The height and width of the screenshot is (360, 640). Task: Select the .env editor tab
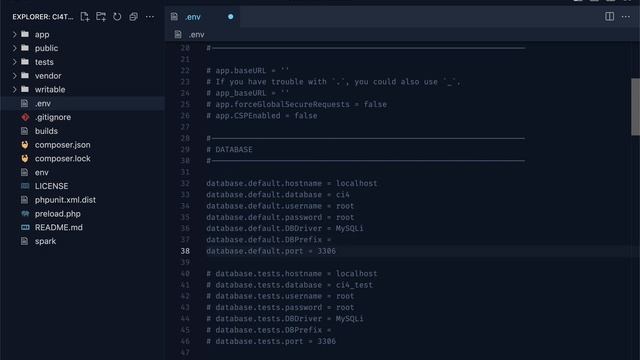click(203, 17)
